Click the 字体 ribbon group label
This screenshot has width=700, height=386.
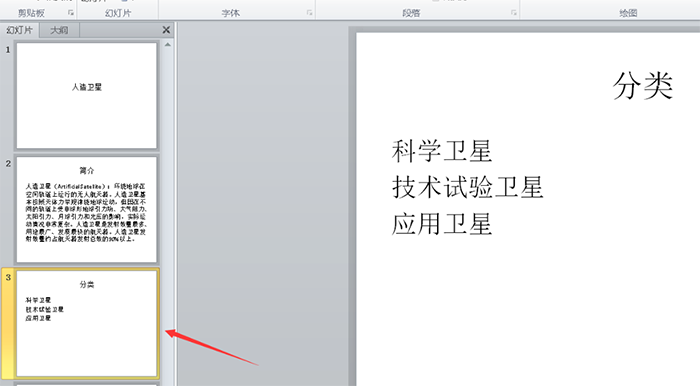(231, 13)
